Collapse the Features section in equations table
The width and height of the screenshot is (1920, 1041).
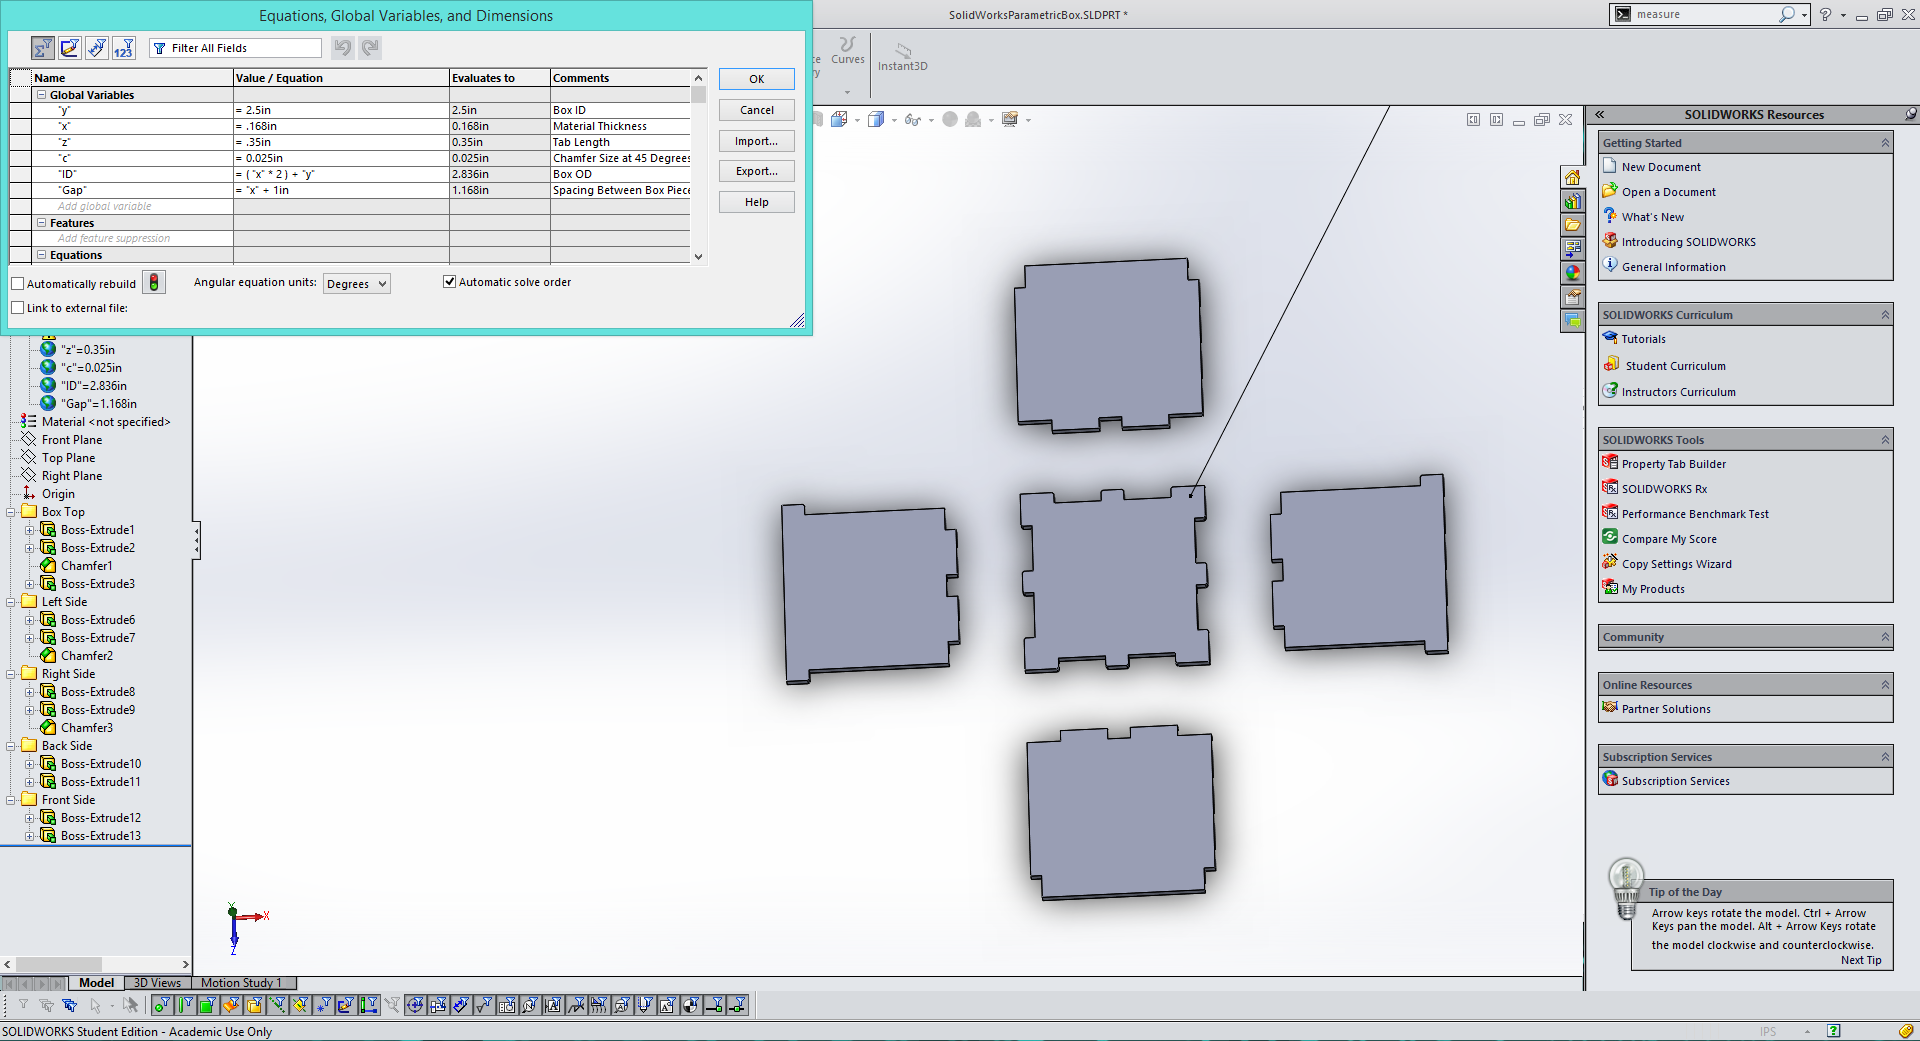[42, 223]
